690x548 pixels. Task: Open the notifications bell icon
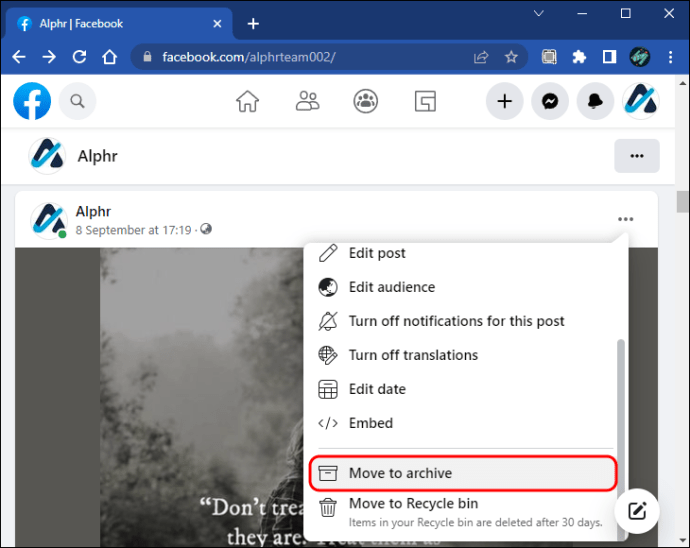pos(595,101)
